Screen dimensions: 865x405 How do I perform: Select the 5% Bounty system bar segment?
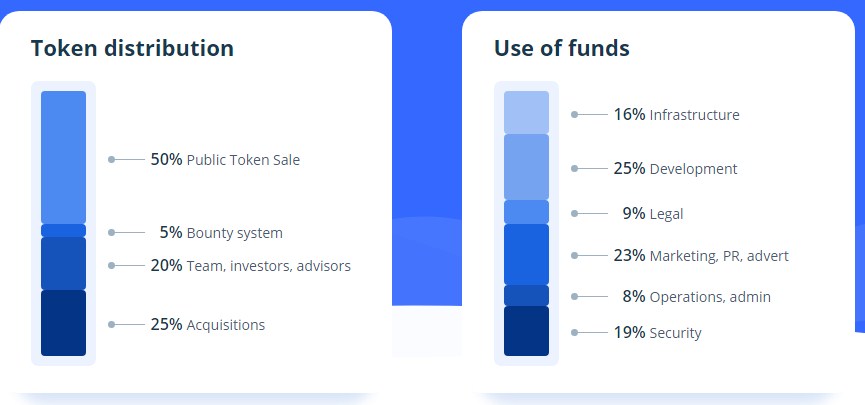pos(63,231)
